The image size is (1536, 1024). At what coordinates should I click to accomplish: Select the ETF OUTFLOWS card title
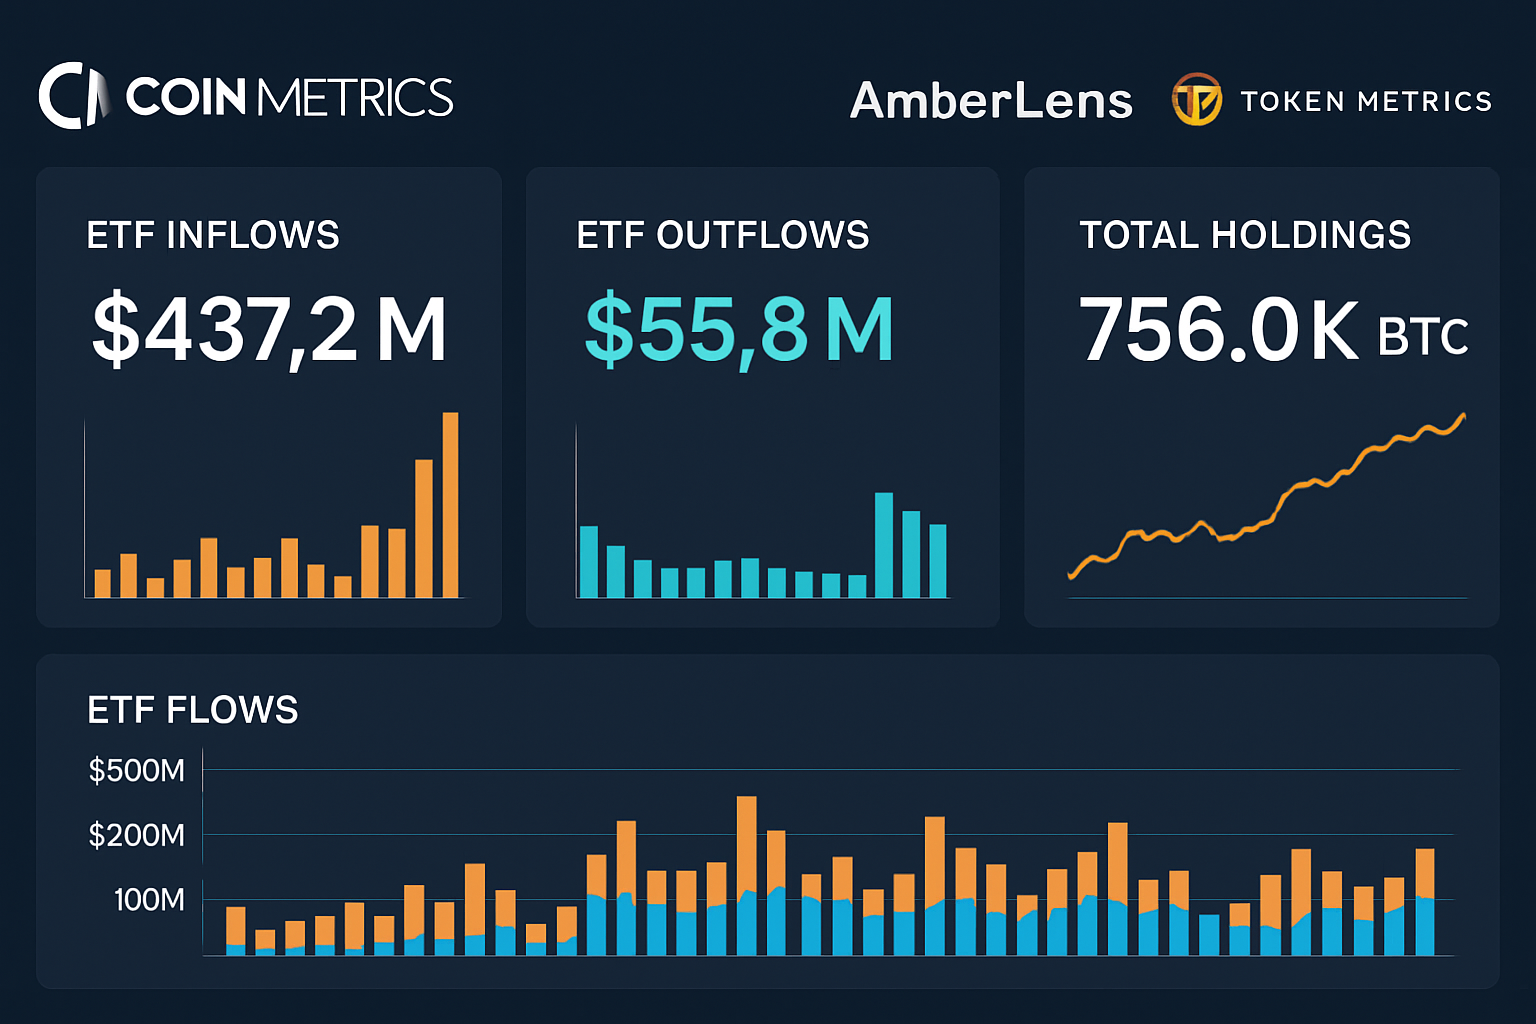[x=722, y=235]
